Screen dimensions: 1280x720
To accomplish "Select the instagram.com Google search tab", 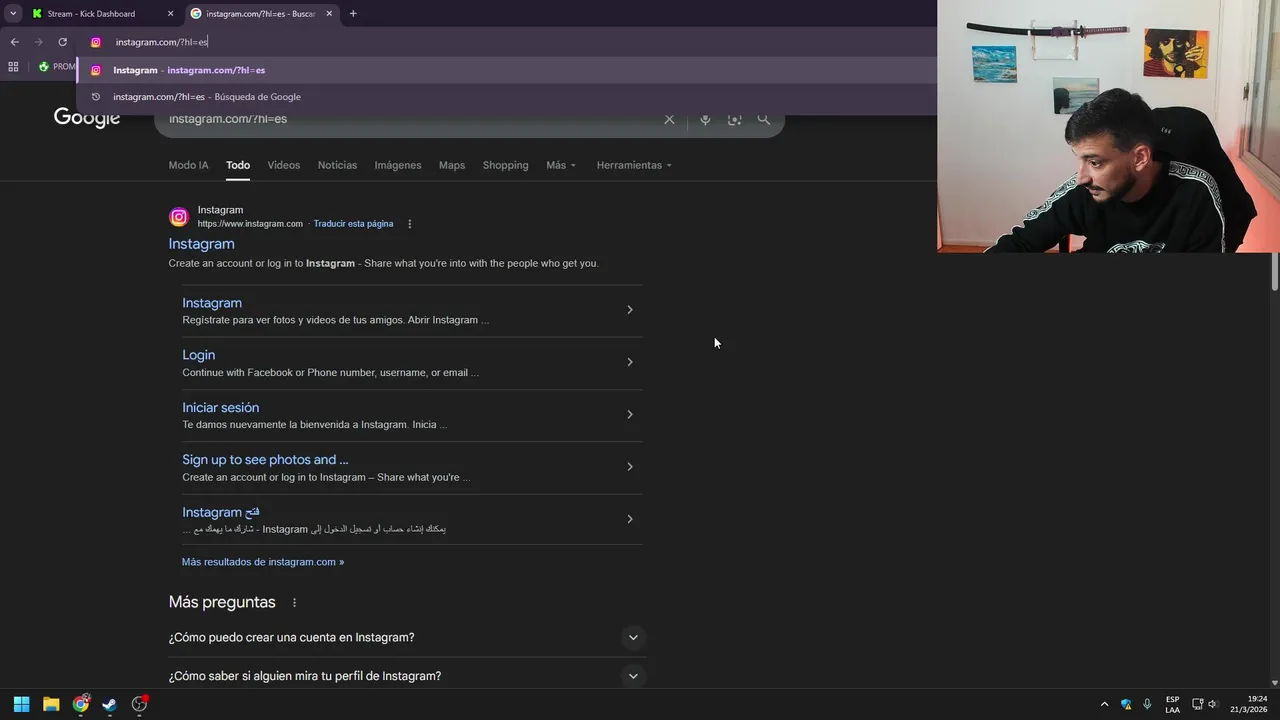I will [260, 14].
